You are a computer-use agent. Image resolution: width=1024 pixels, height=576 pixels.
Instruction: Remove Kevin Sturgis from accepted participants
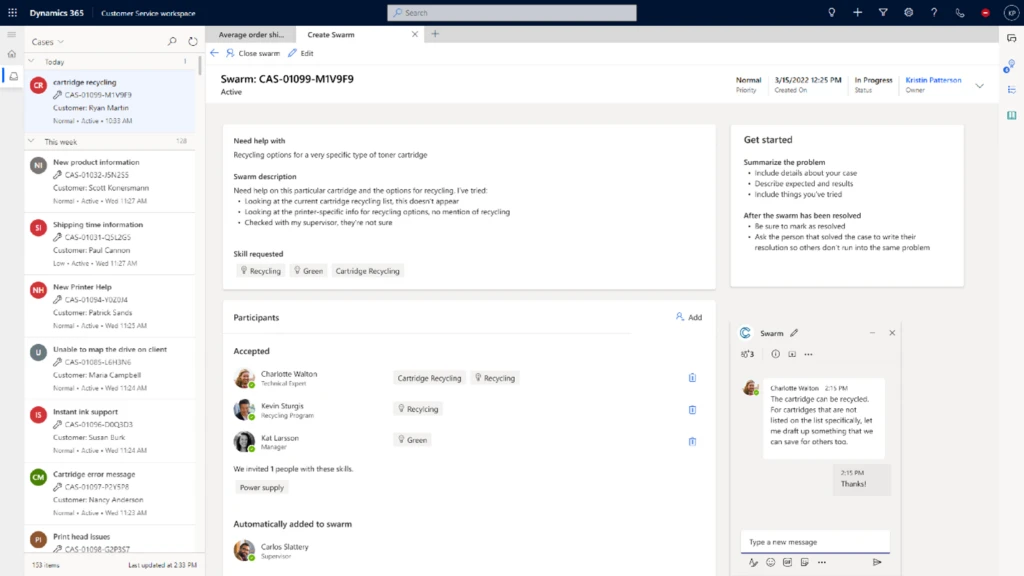point(691,409)
